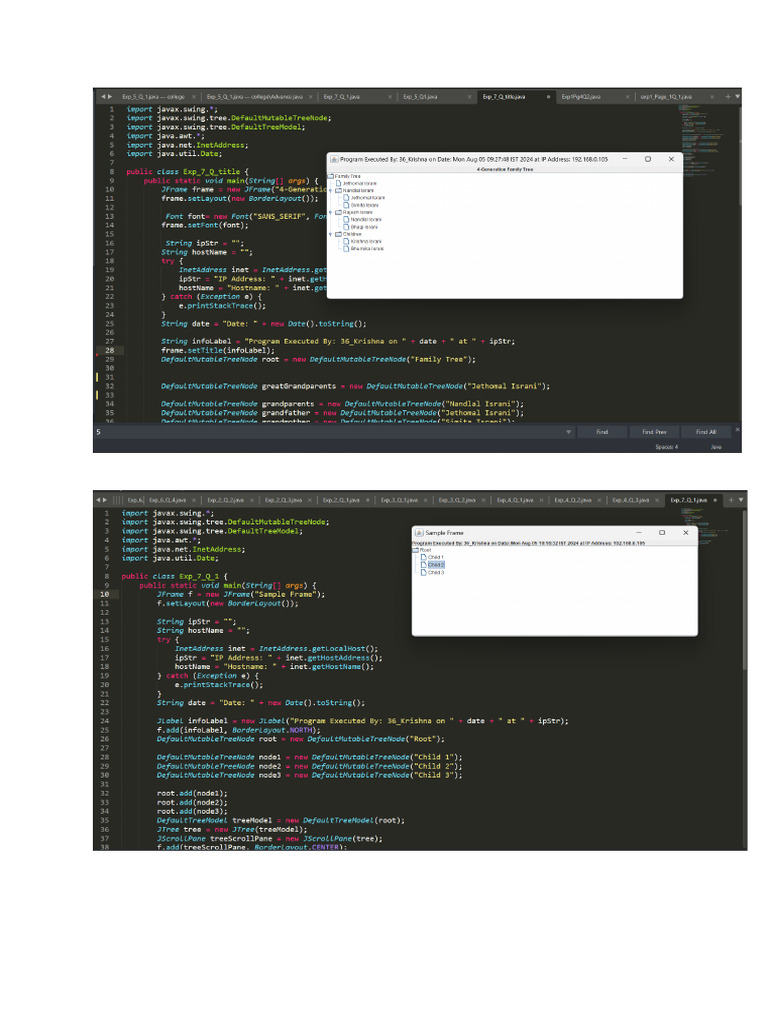Viewport: 768px width, 1024px height.
Task: Click the tab scroll-left arrow in lower editor
Action: tap(99, 500)
